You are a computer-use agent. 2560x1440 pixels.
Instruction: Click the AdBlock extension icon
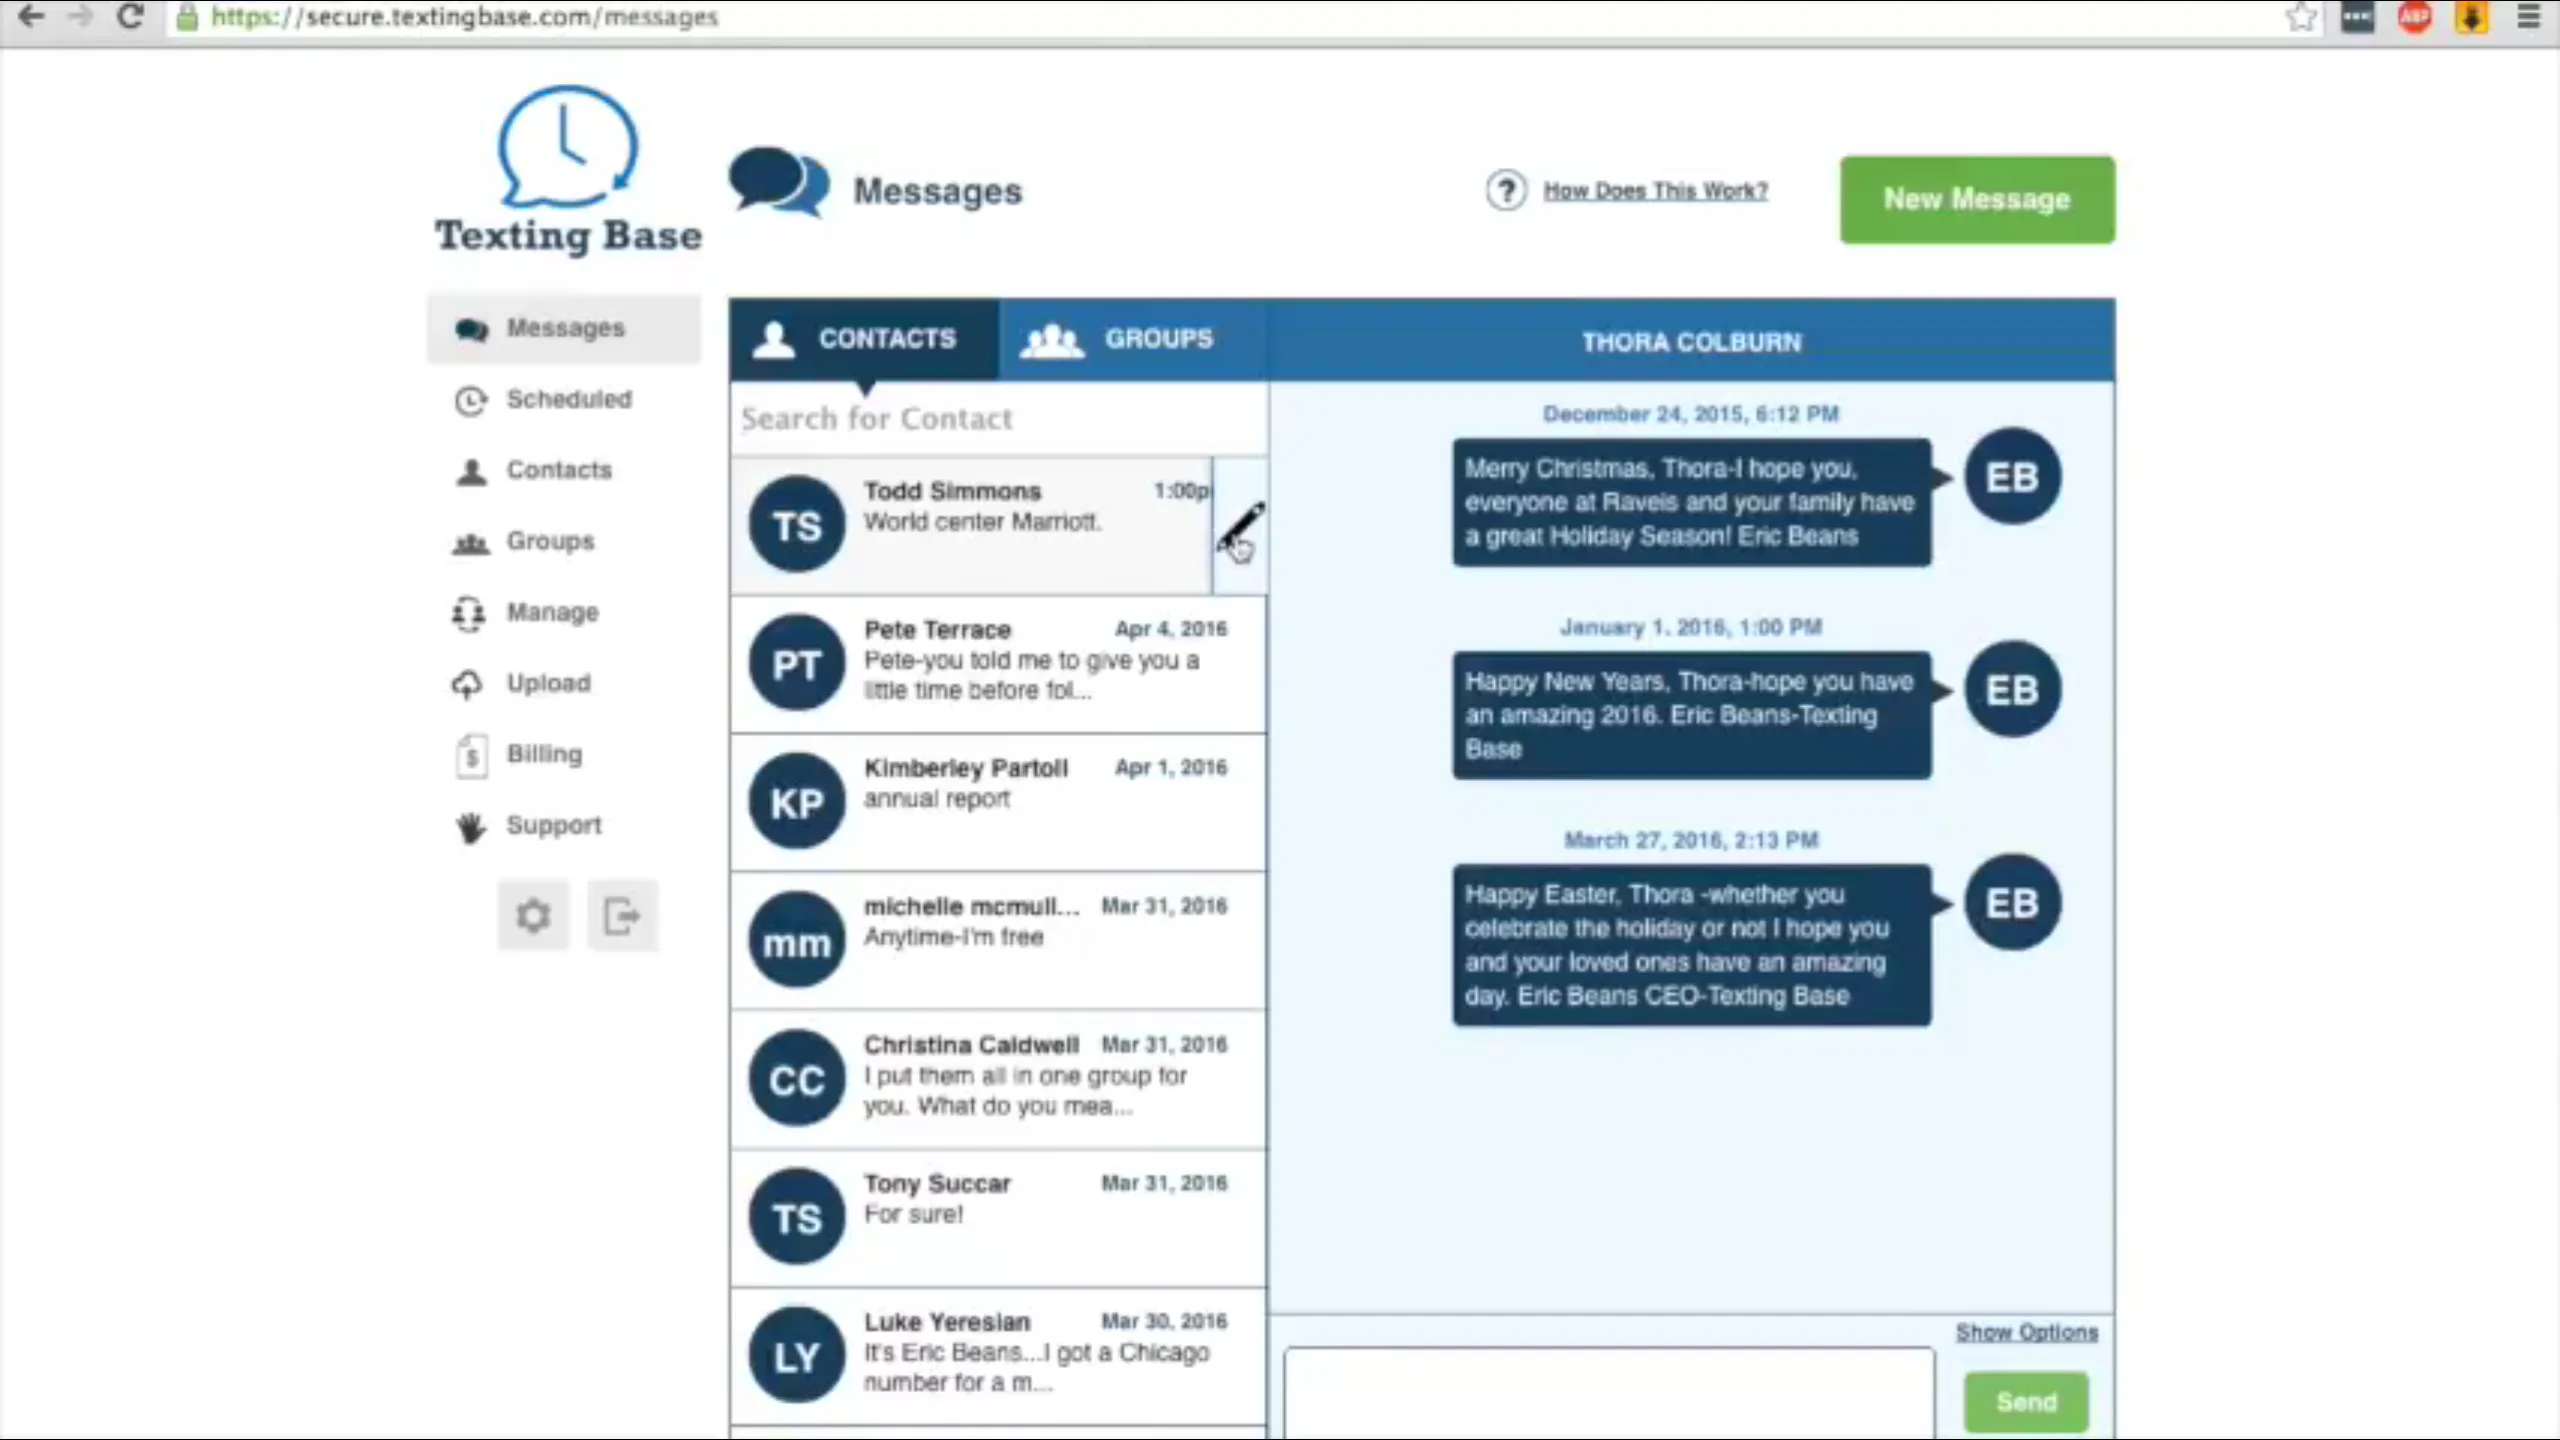pos(2415,17)
